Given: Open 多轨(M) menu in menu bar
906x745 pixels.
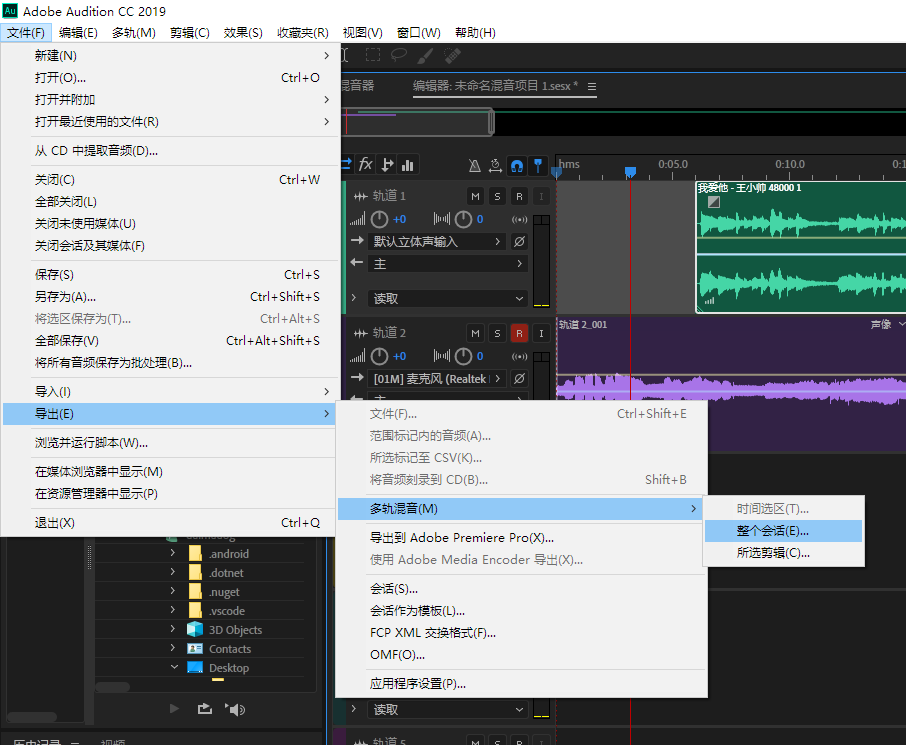Looking at the screenshot, I should point(133,33).
